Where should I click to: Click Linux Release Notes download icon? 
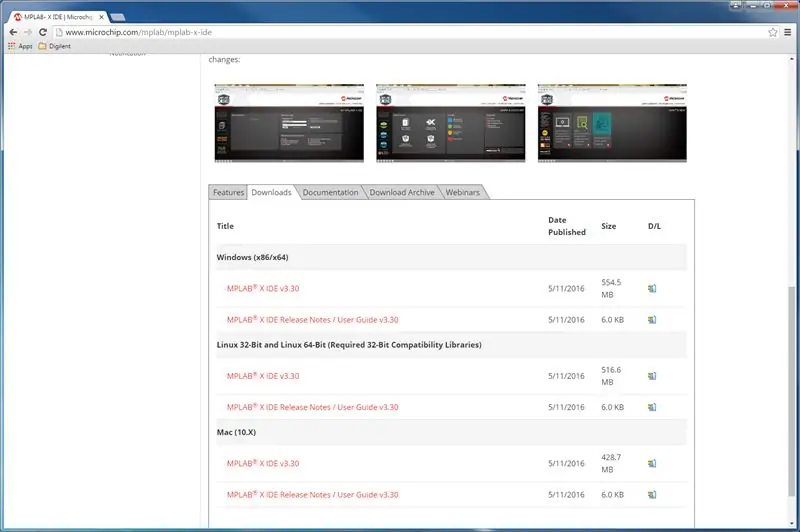click(x=652, y=407)
